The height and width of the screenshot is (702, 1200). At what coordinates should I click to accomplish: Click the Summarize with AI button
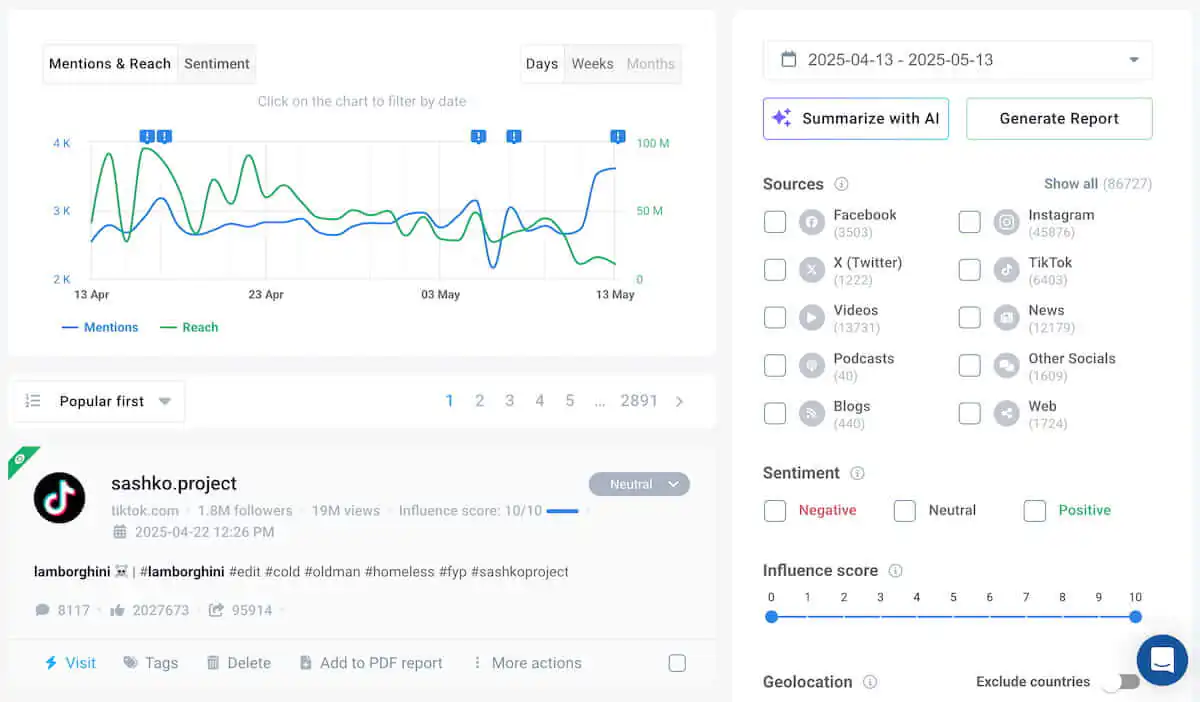point(855,118)
